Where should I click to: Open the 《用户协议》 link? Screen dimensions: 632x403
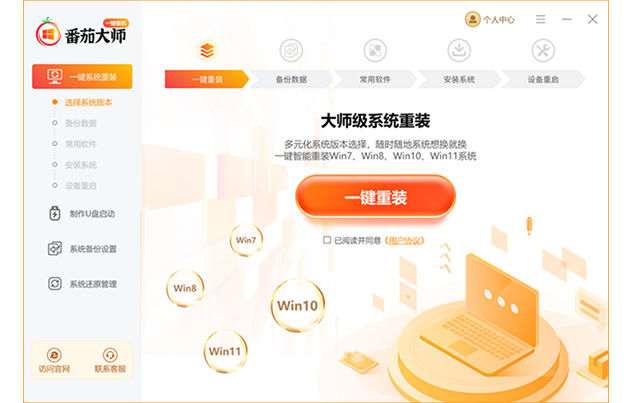[404, 241]
